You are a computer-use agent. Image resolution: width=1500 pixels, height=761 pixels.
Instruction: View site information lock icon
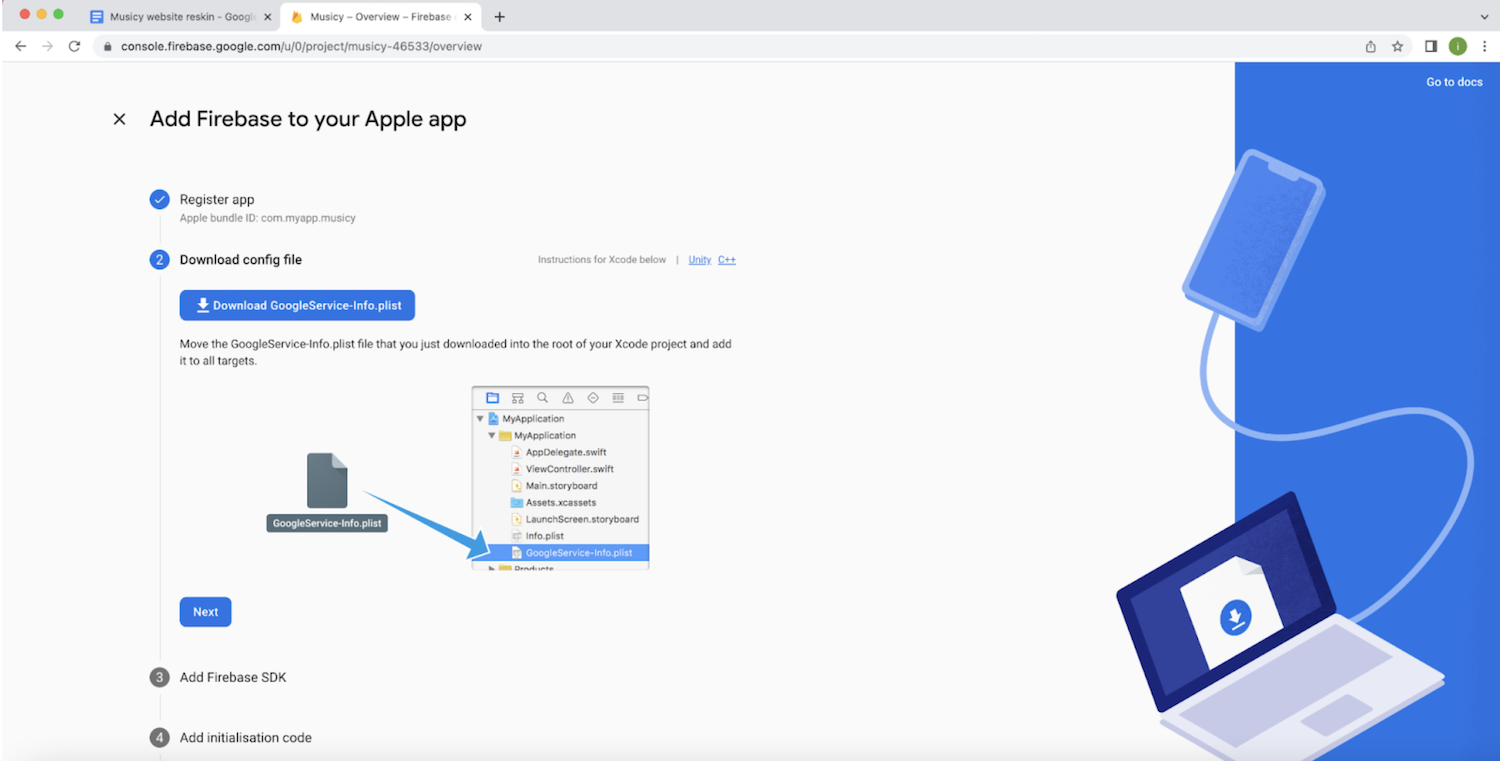[108, 46]
